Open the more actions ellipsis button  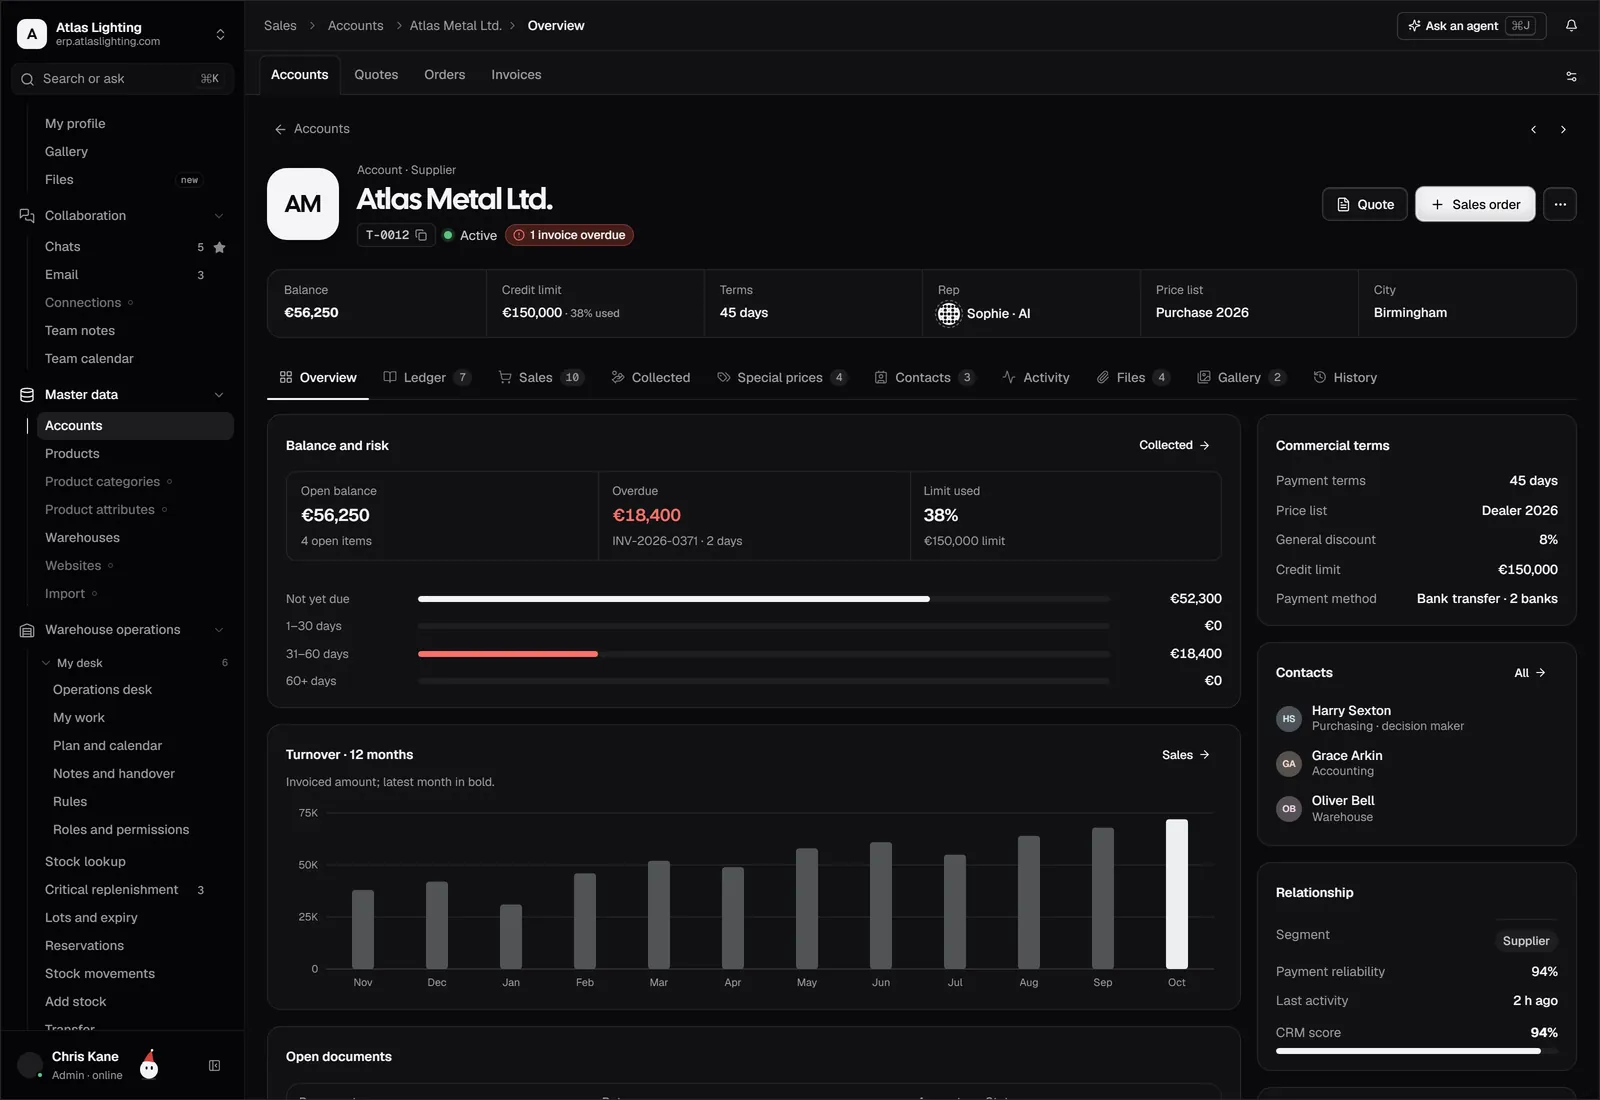1560,204
